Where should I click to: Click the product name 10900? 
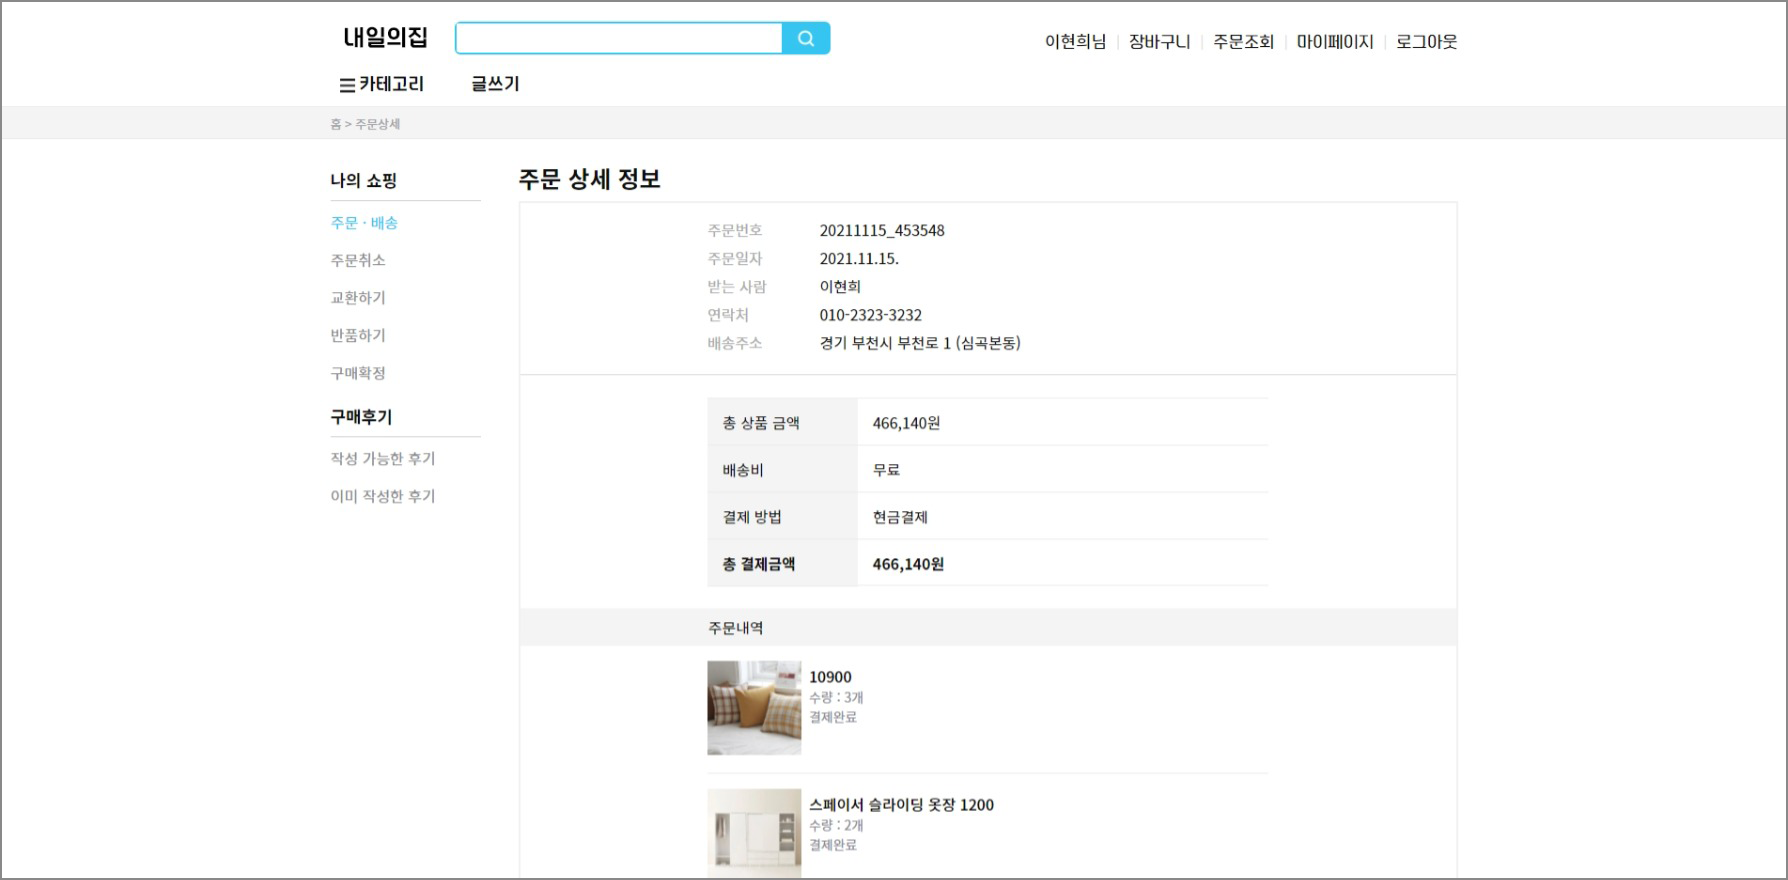(830, 677)
